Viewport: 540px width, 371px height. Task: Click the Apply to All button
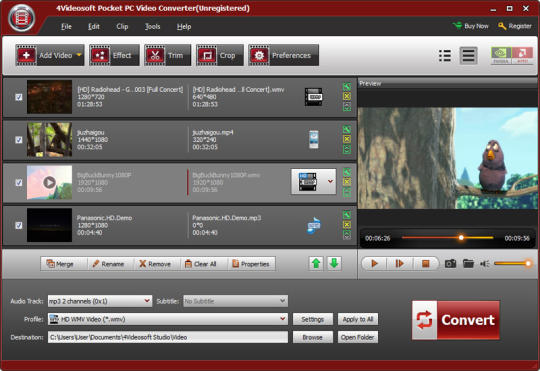click(358, 319)
